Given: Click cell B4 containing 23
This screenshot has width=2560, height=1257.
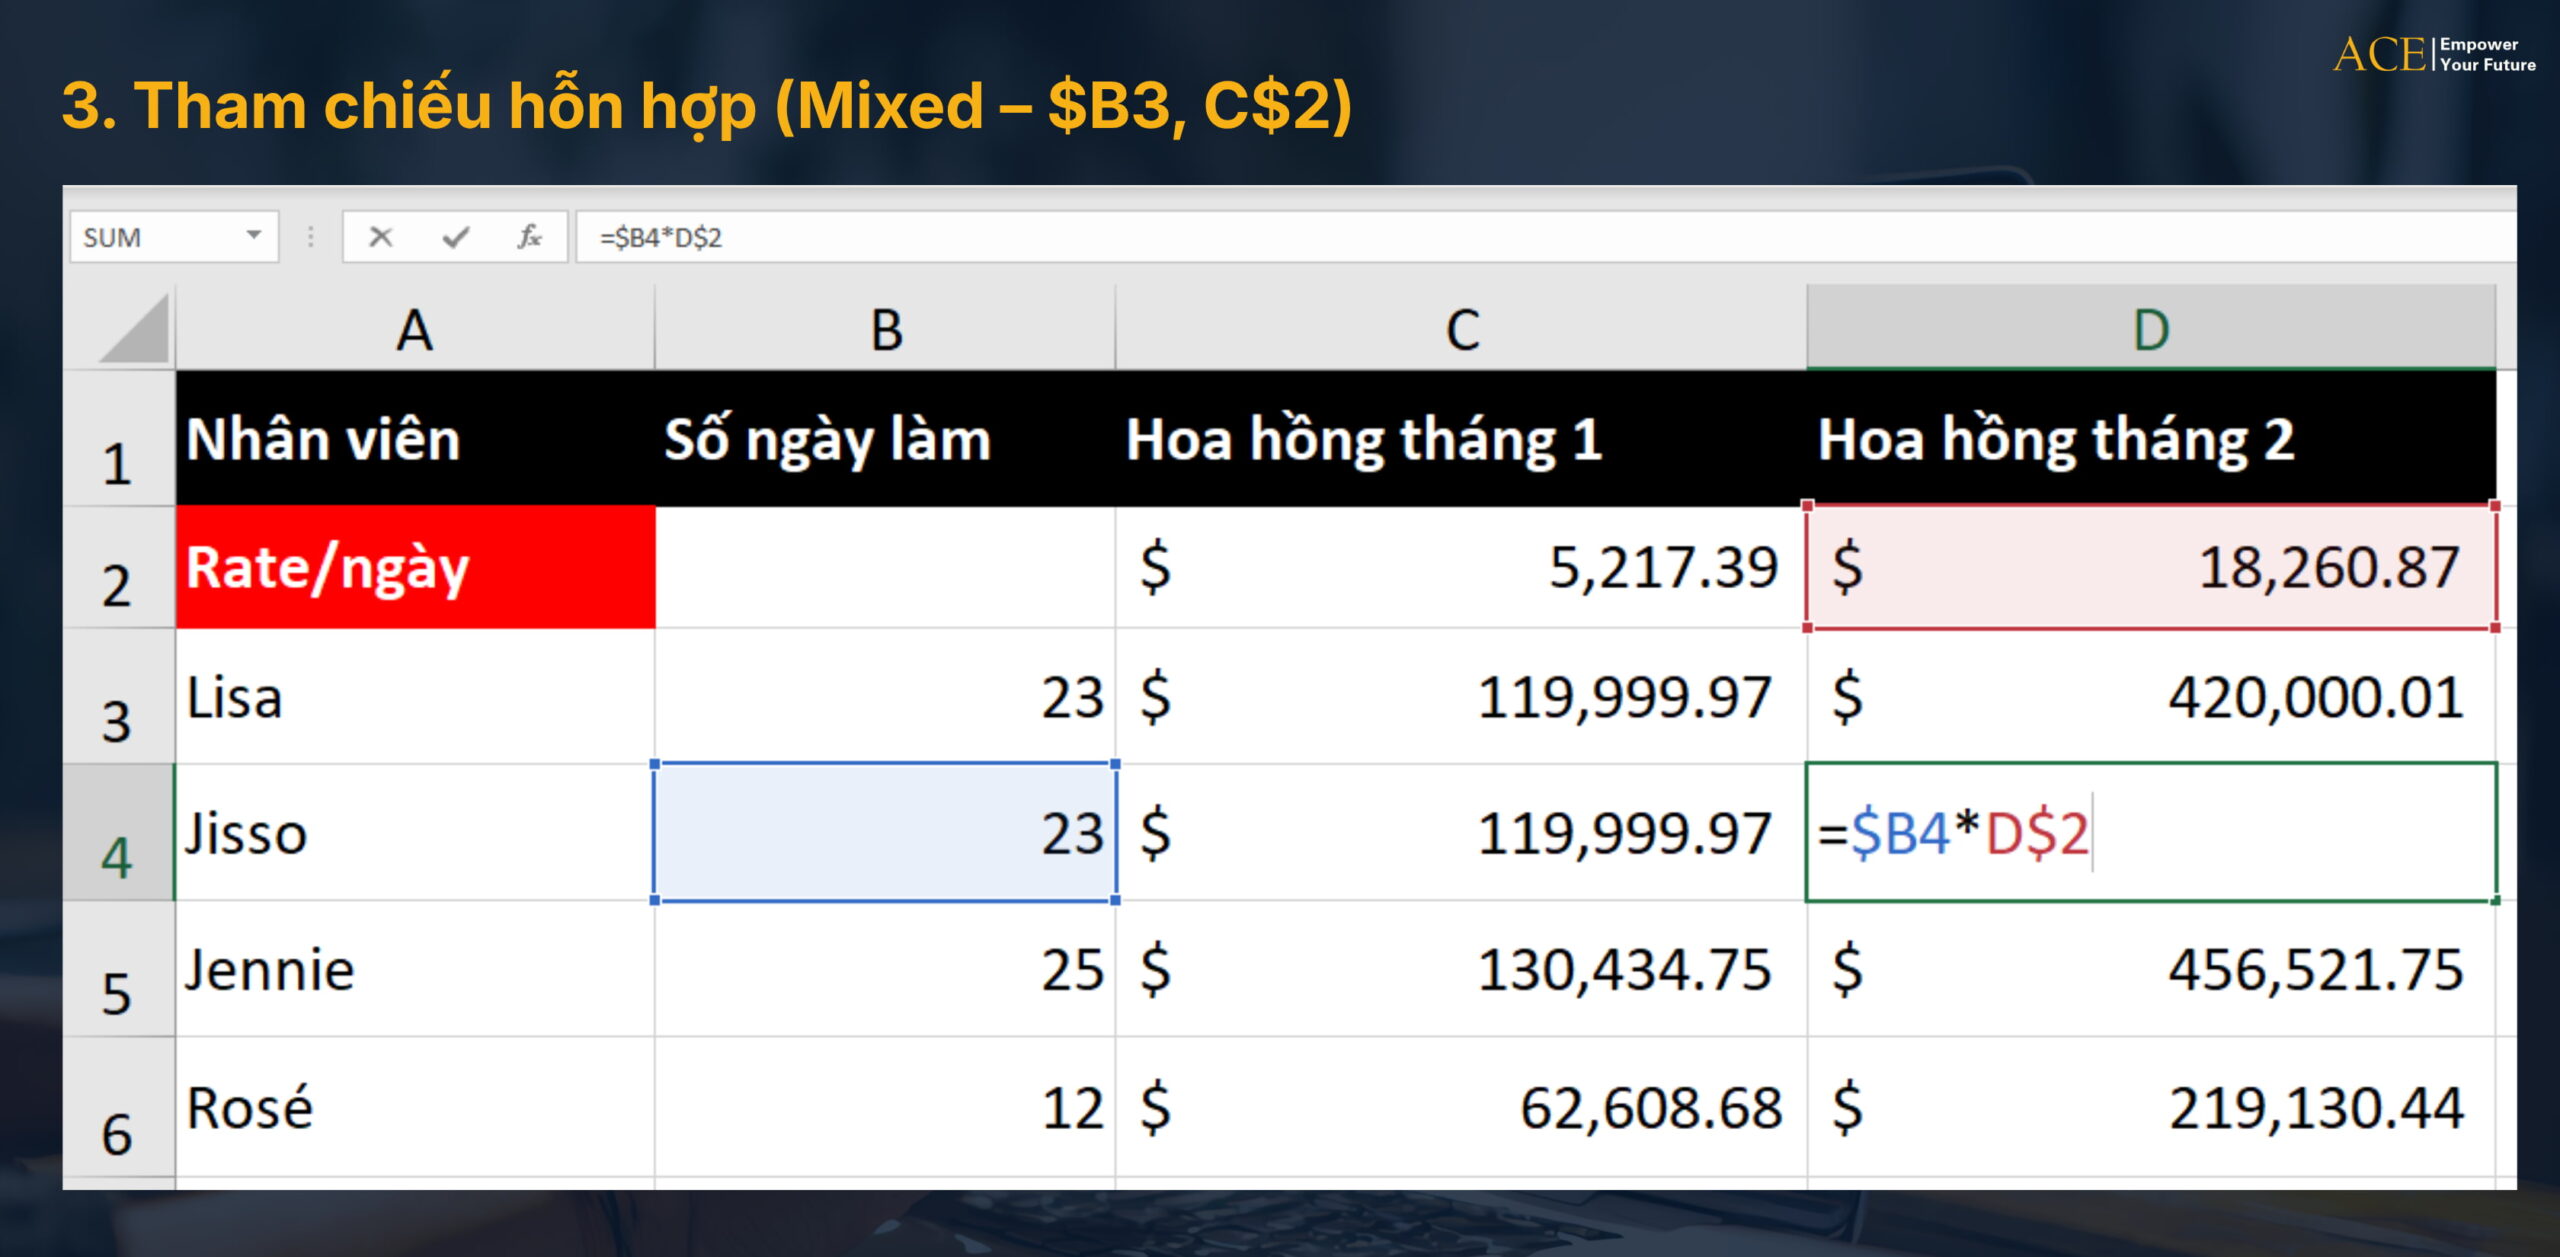Looking at the screenshot, I should tap(885, 835).
